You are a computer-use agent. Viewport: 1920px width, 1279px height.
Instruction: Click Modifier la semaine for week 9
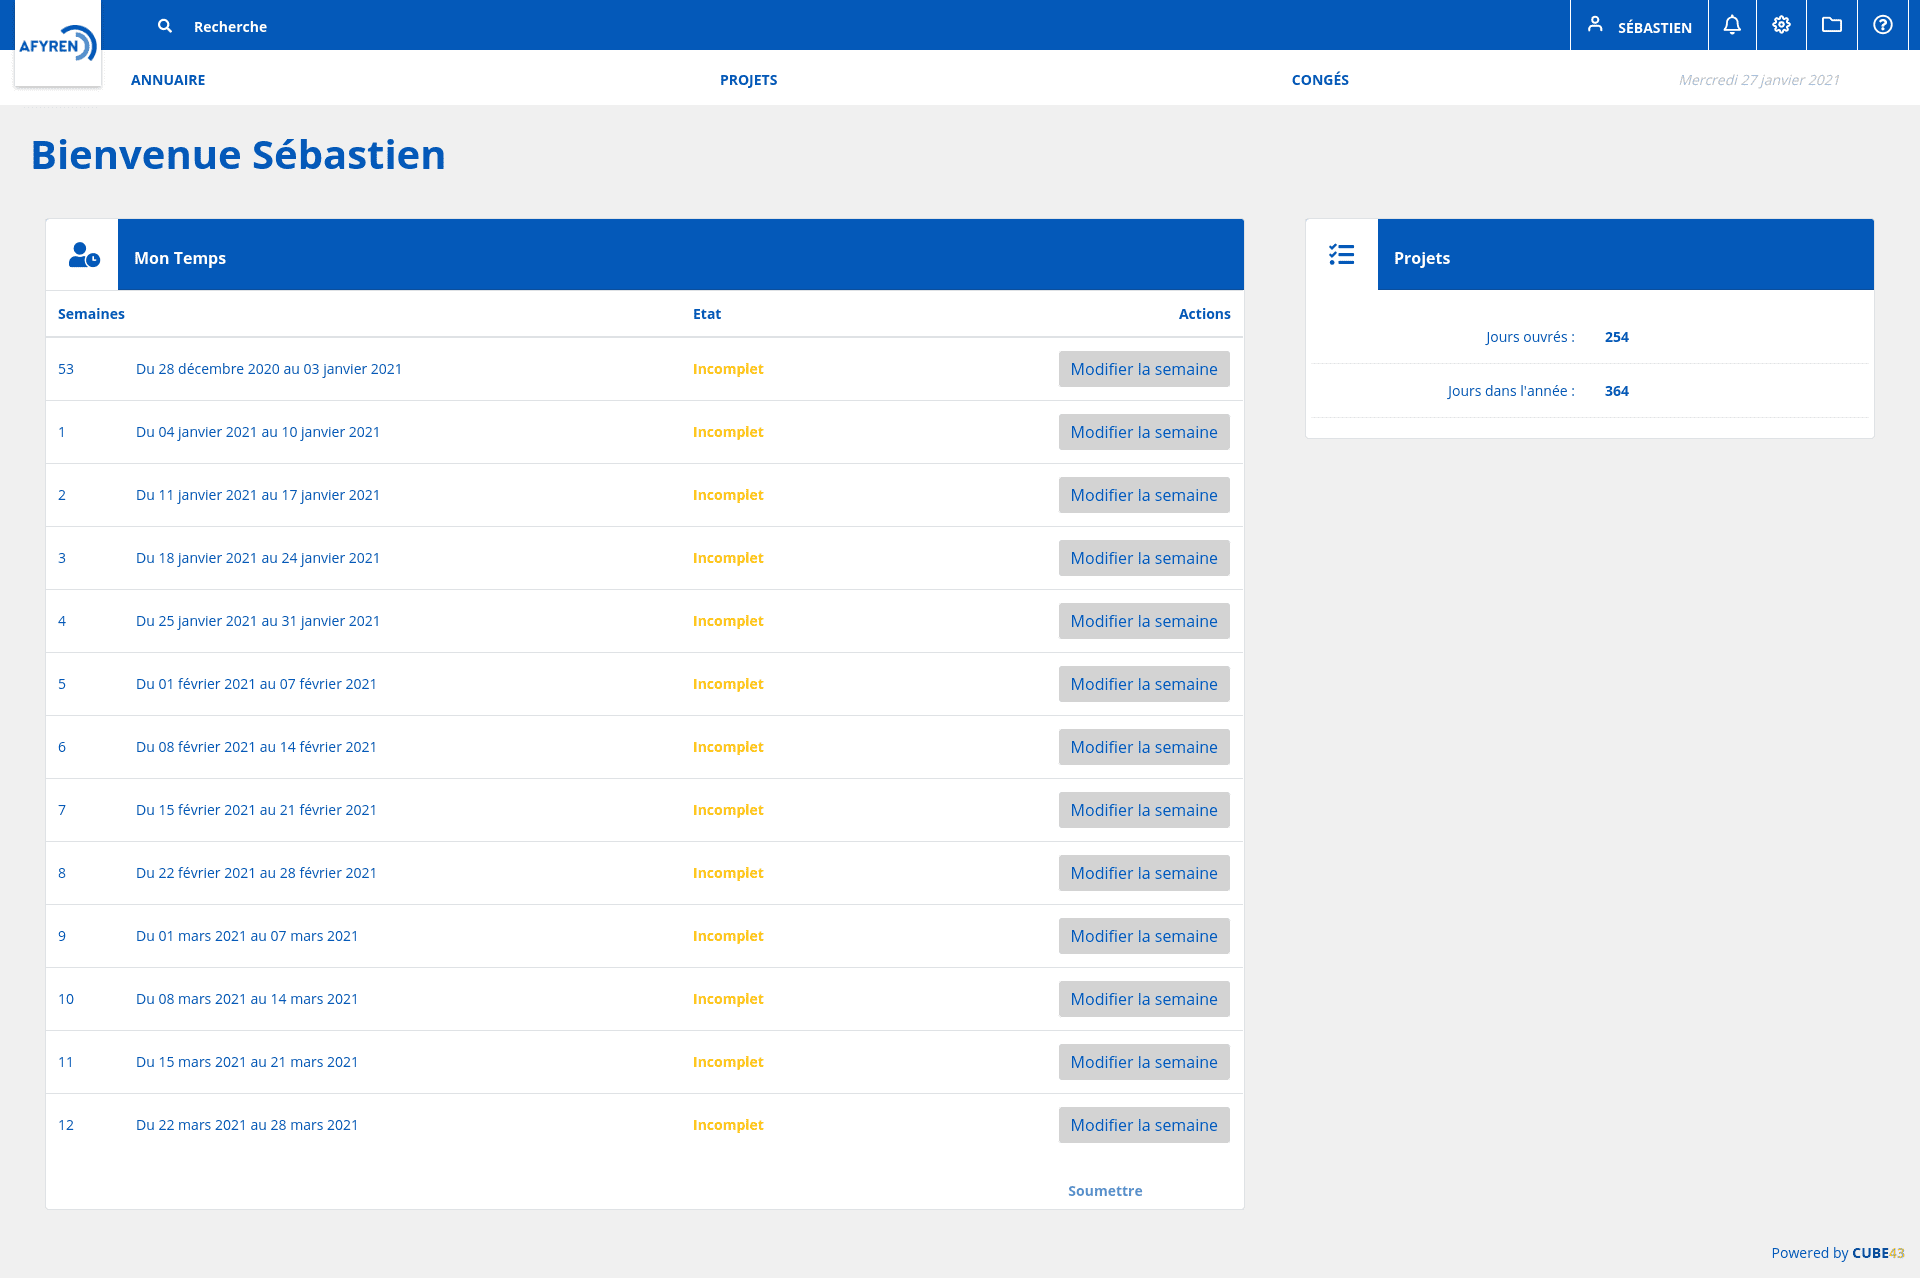coord(1144,936)
